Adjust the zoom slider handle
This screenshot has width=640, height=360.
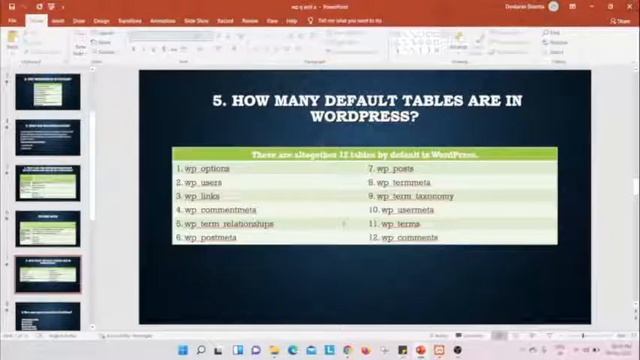click(583, 336)
